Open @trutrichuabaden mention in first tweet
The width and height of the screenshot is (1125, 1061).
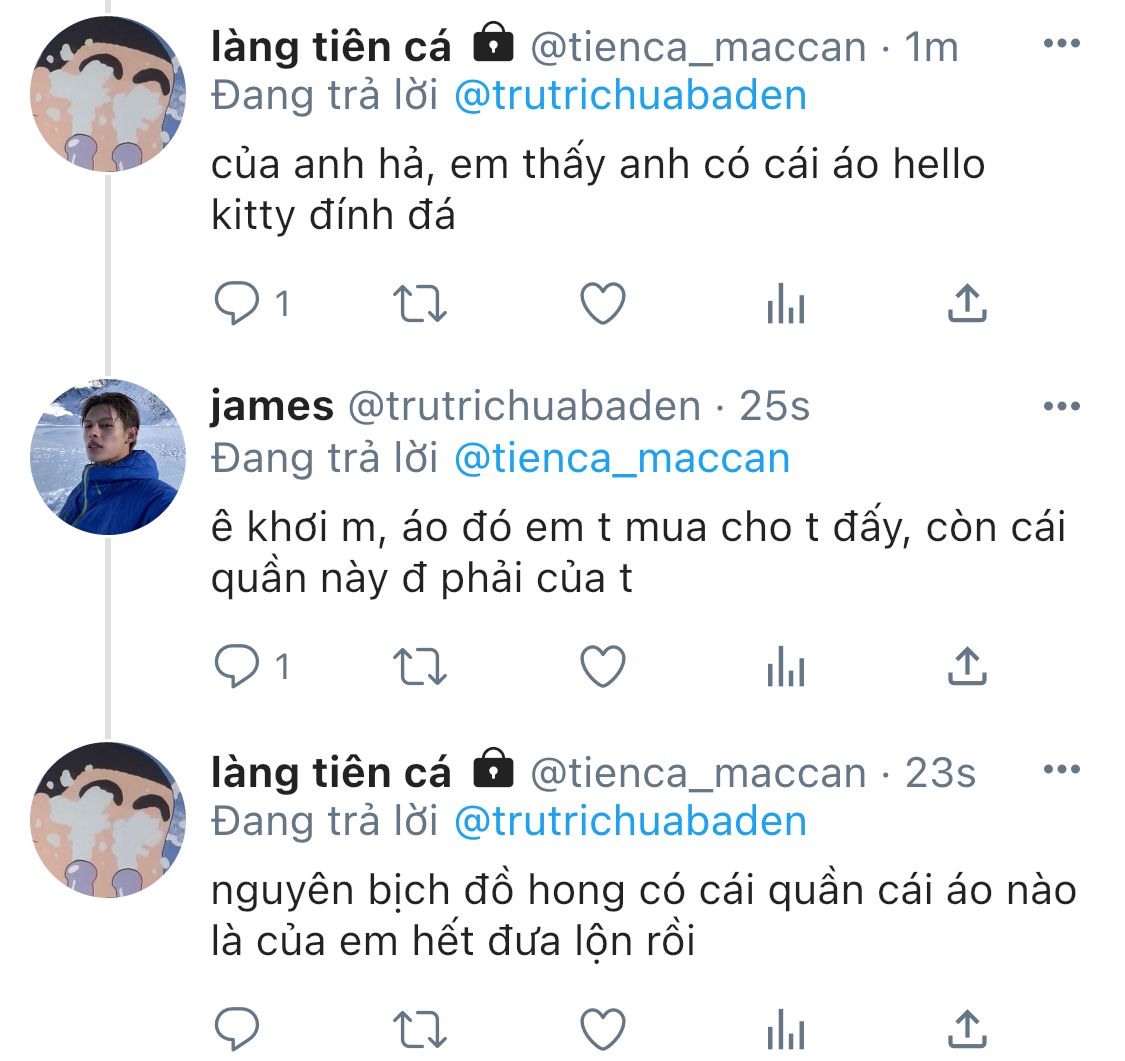(630, 96)
